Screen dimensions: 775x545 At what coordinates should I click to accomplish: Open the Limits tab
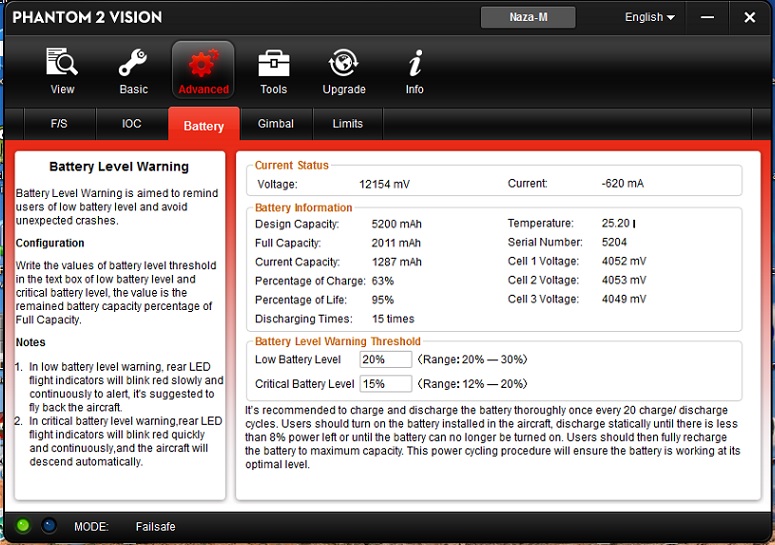pyautogui.click(x=347, y=124)
